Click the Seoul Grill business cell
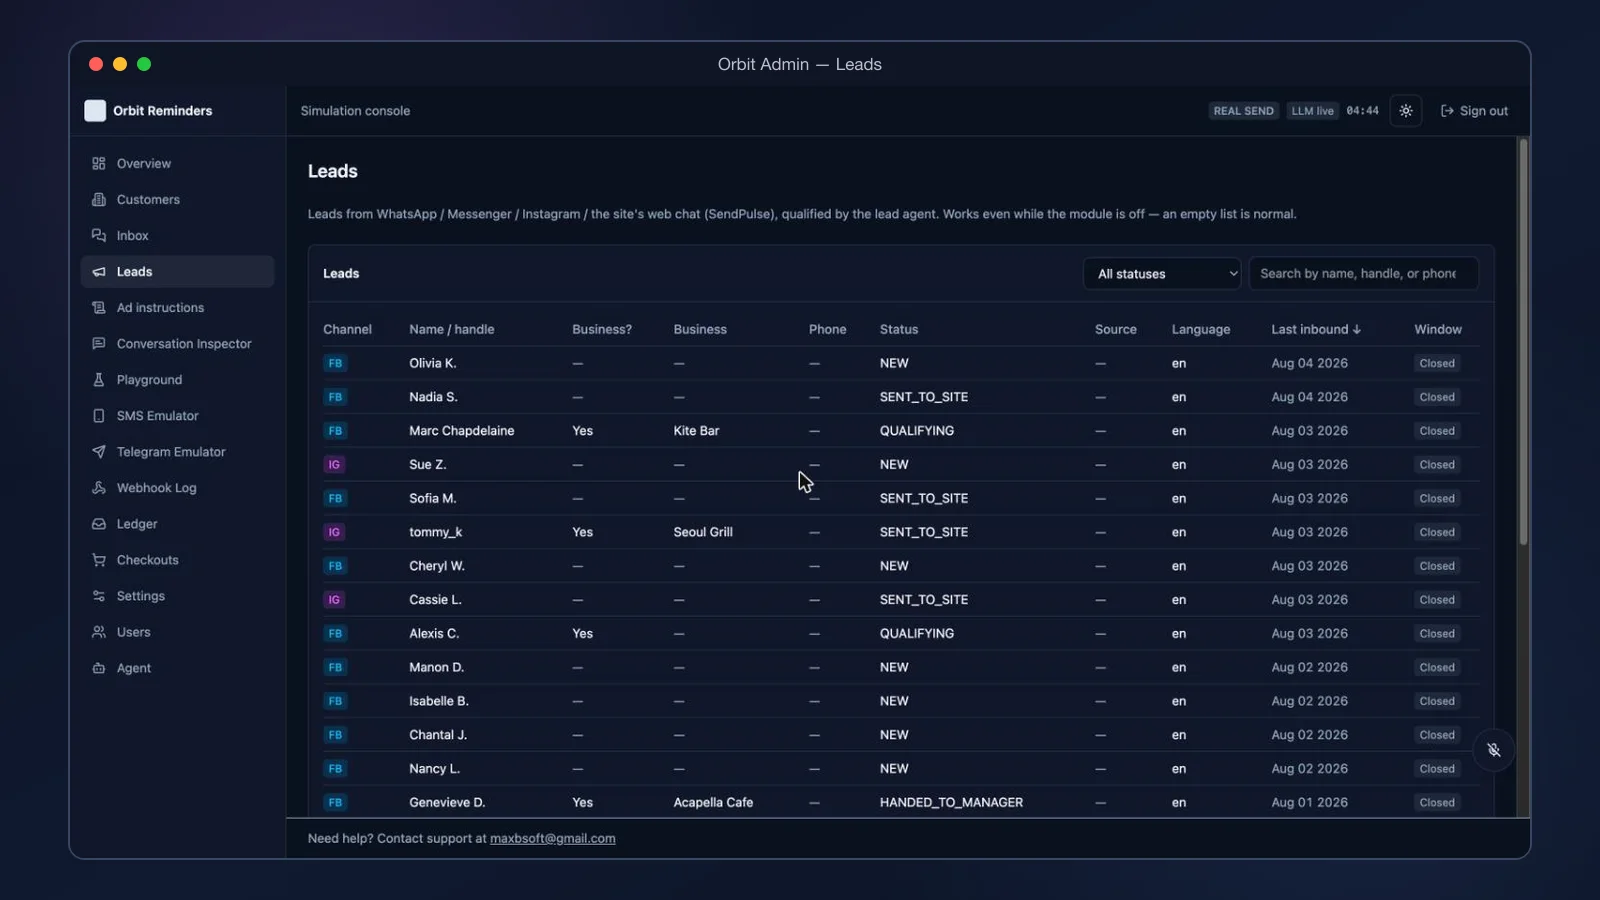 pos(703,532)
